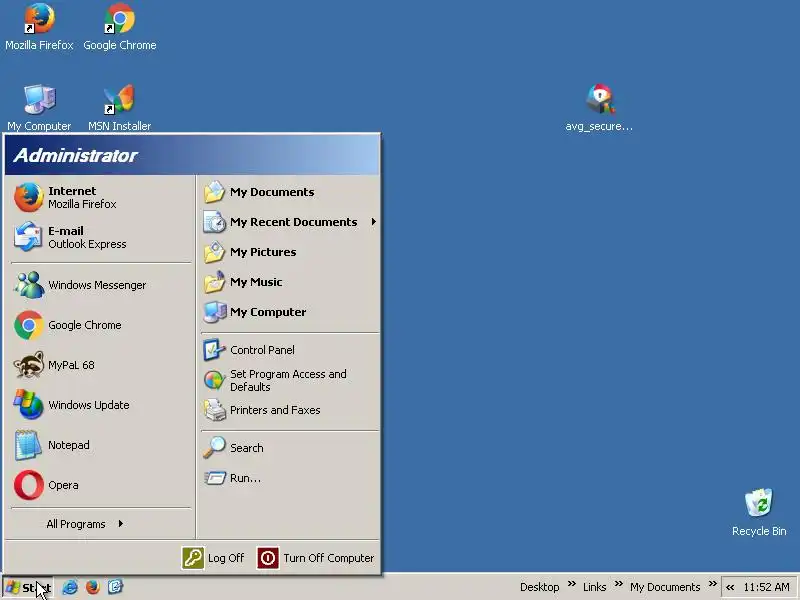Expand My Recent Documents submenu
The image size is (800, 600).
290,222
